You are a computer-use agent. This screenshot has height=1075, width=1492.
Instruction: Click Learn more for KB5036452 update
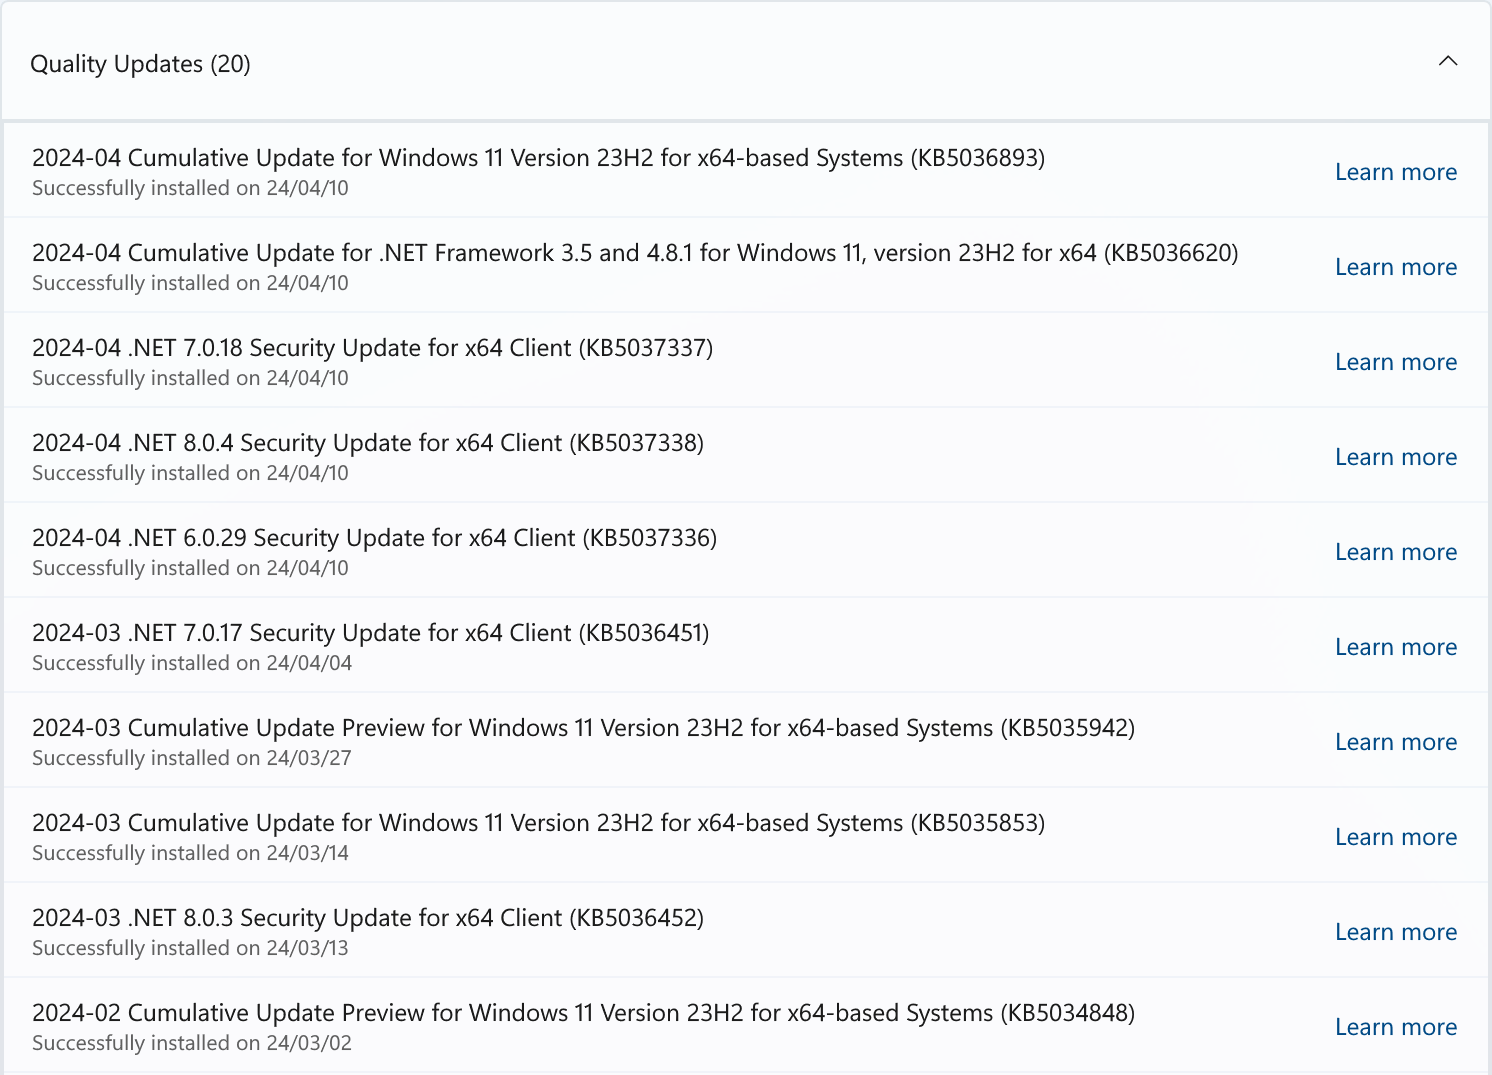pos(1395,932)
